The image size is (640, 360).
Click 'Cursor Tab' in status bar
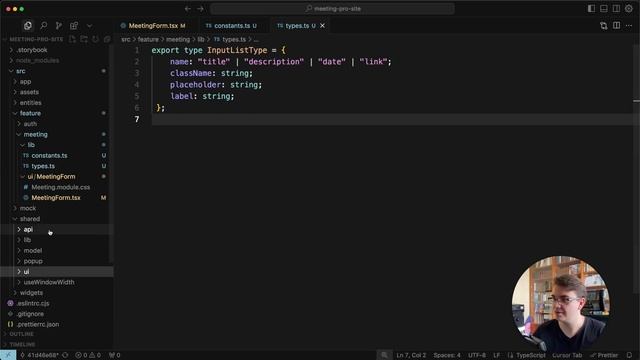[567, 355]
